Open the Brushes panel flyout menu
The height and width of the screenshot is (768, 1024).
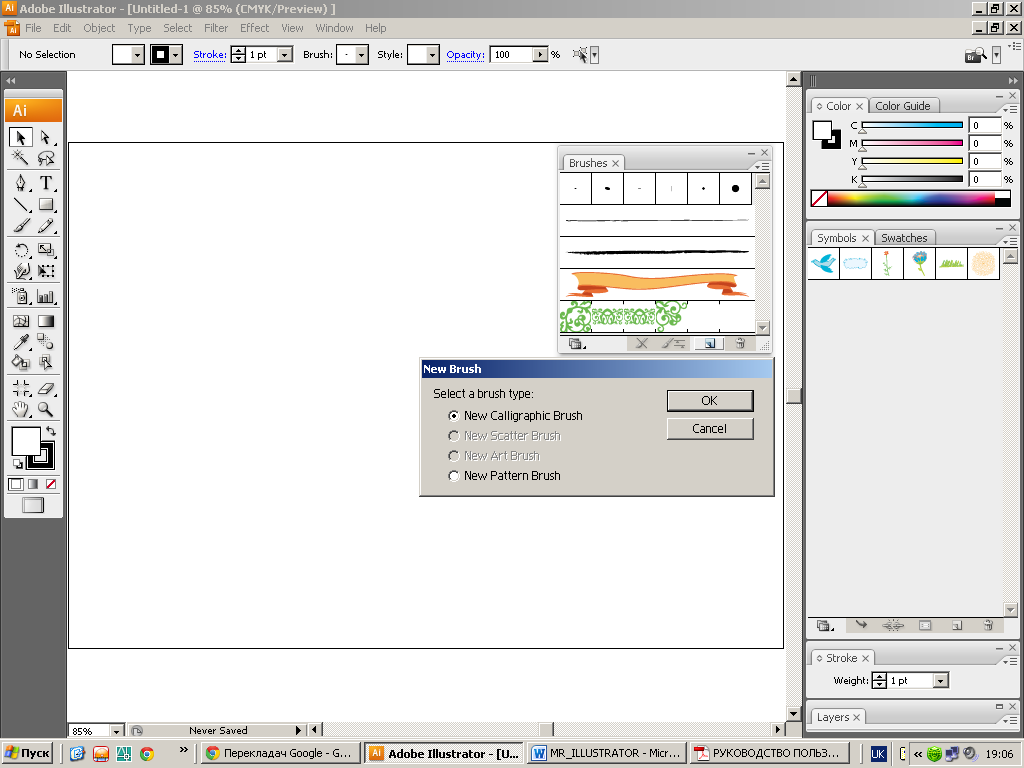762,166
